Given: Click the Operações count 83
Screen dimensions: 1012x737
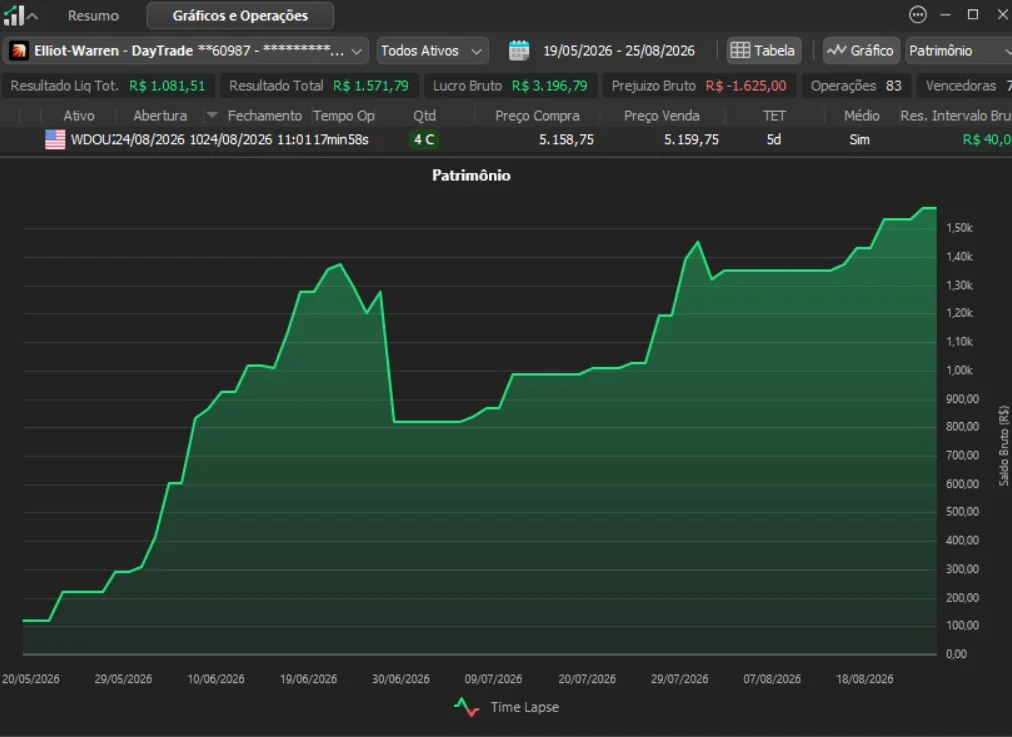Looking at the screenshot, I should click(x=893, y=86).
